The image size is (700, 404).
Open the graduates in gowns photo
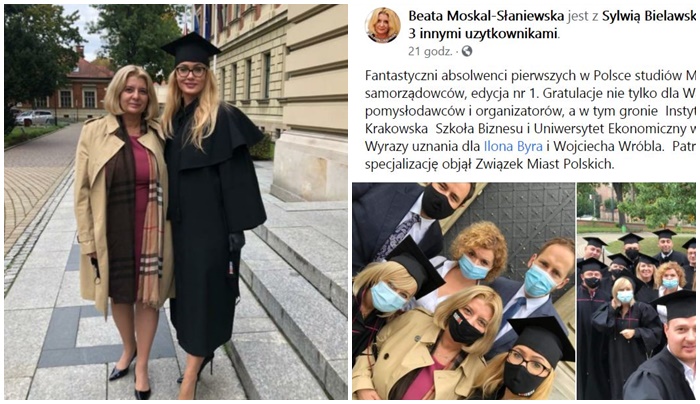[x=636, y=291]
